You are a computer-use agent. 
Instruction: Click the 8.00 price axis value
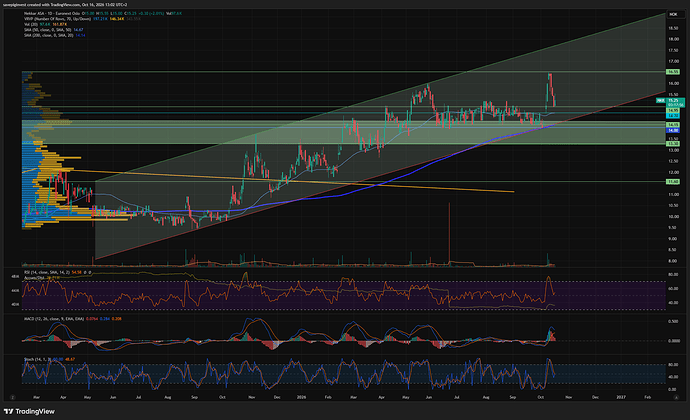coord(673,261)
